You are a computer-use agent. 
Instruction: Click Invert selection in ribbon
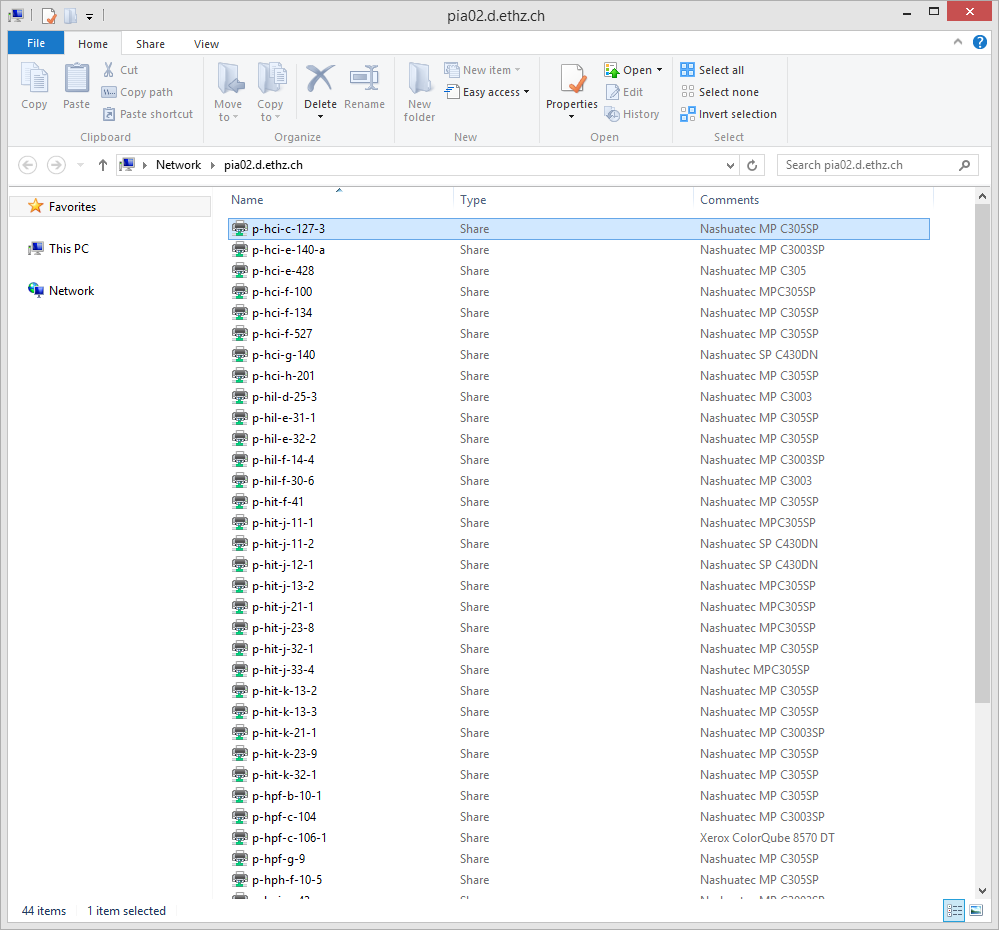click(728, 114)
